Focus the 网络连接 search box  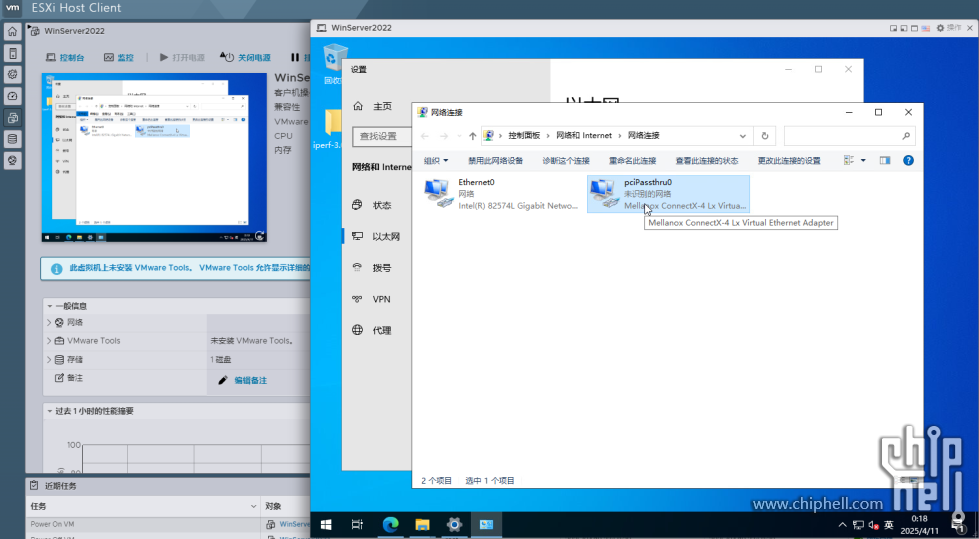(x=849, y=136)
